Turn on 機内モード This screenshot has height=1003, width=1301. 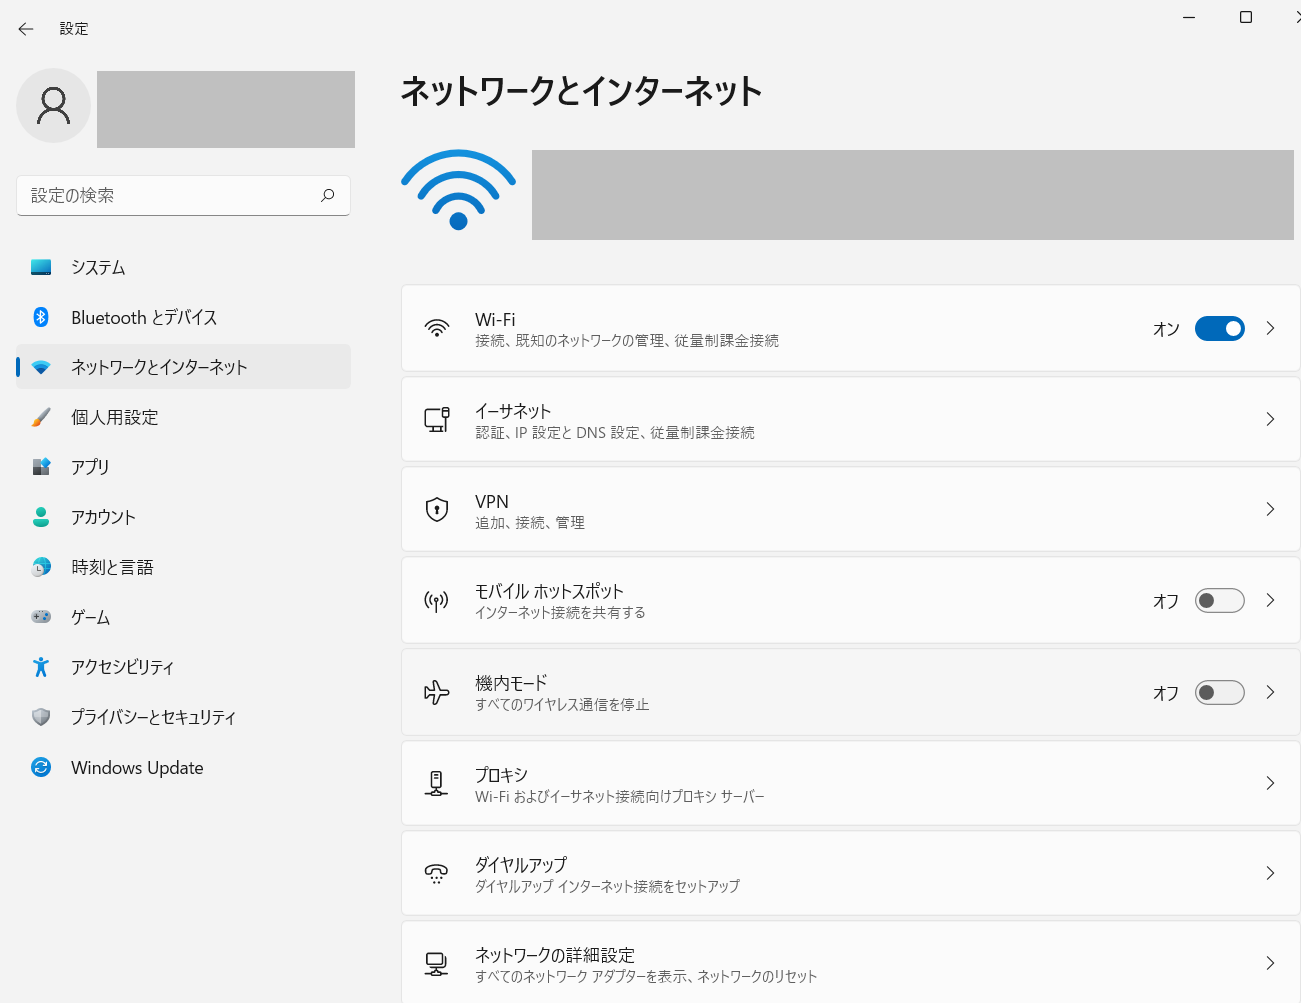1219,692
